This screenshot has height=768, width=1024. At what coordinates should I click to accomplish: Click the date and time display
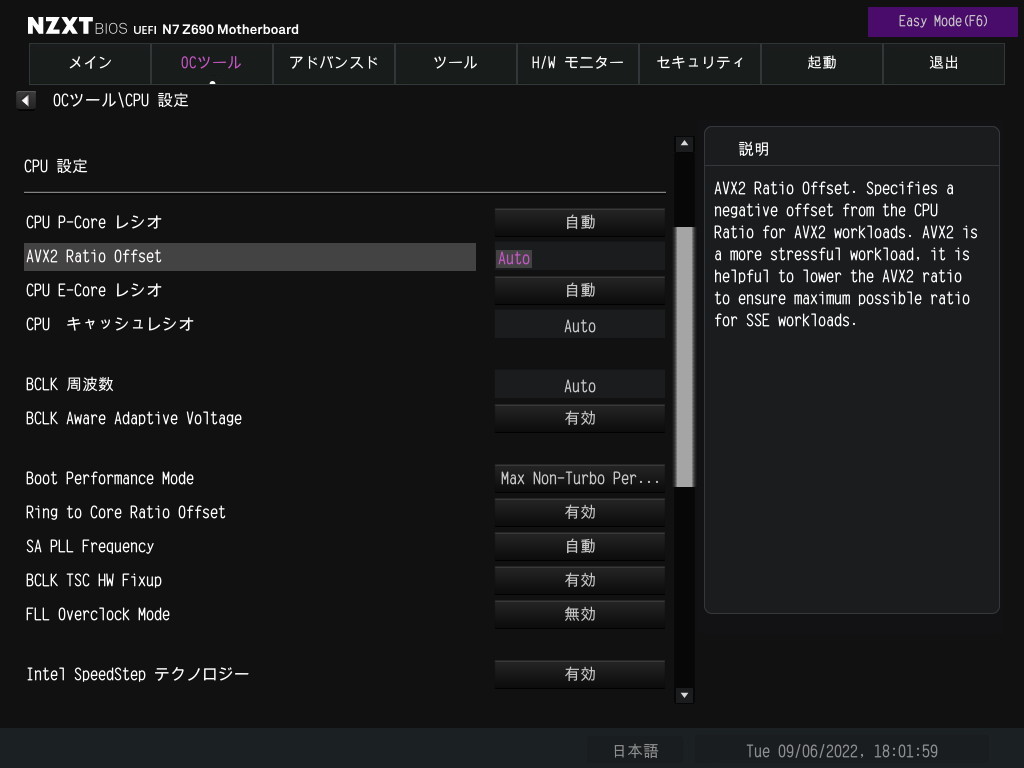(841, 751)
